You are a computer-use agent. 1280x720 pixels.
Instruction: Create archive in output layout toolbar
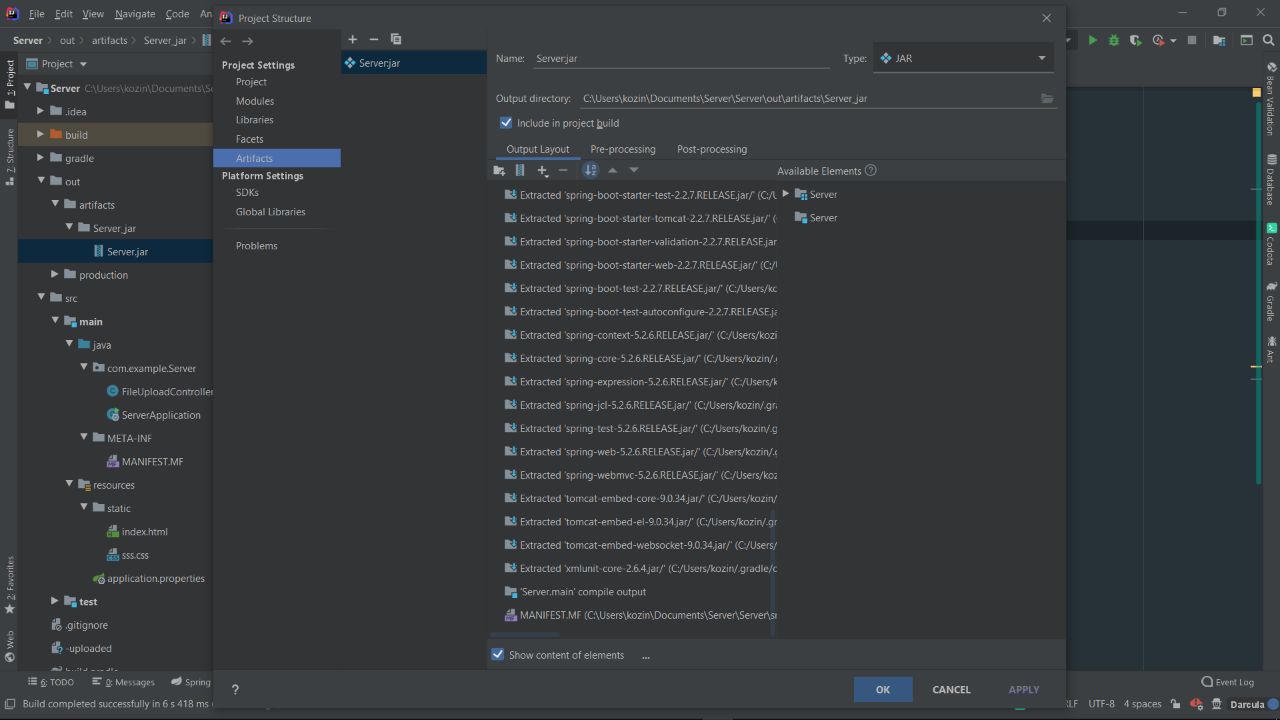[x=520, y=170]
